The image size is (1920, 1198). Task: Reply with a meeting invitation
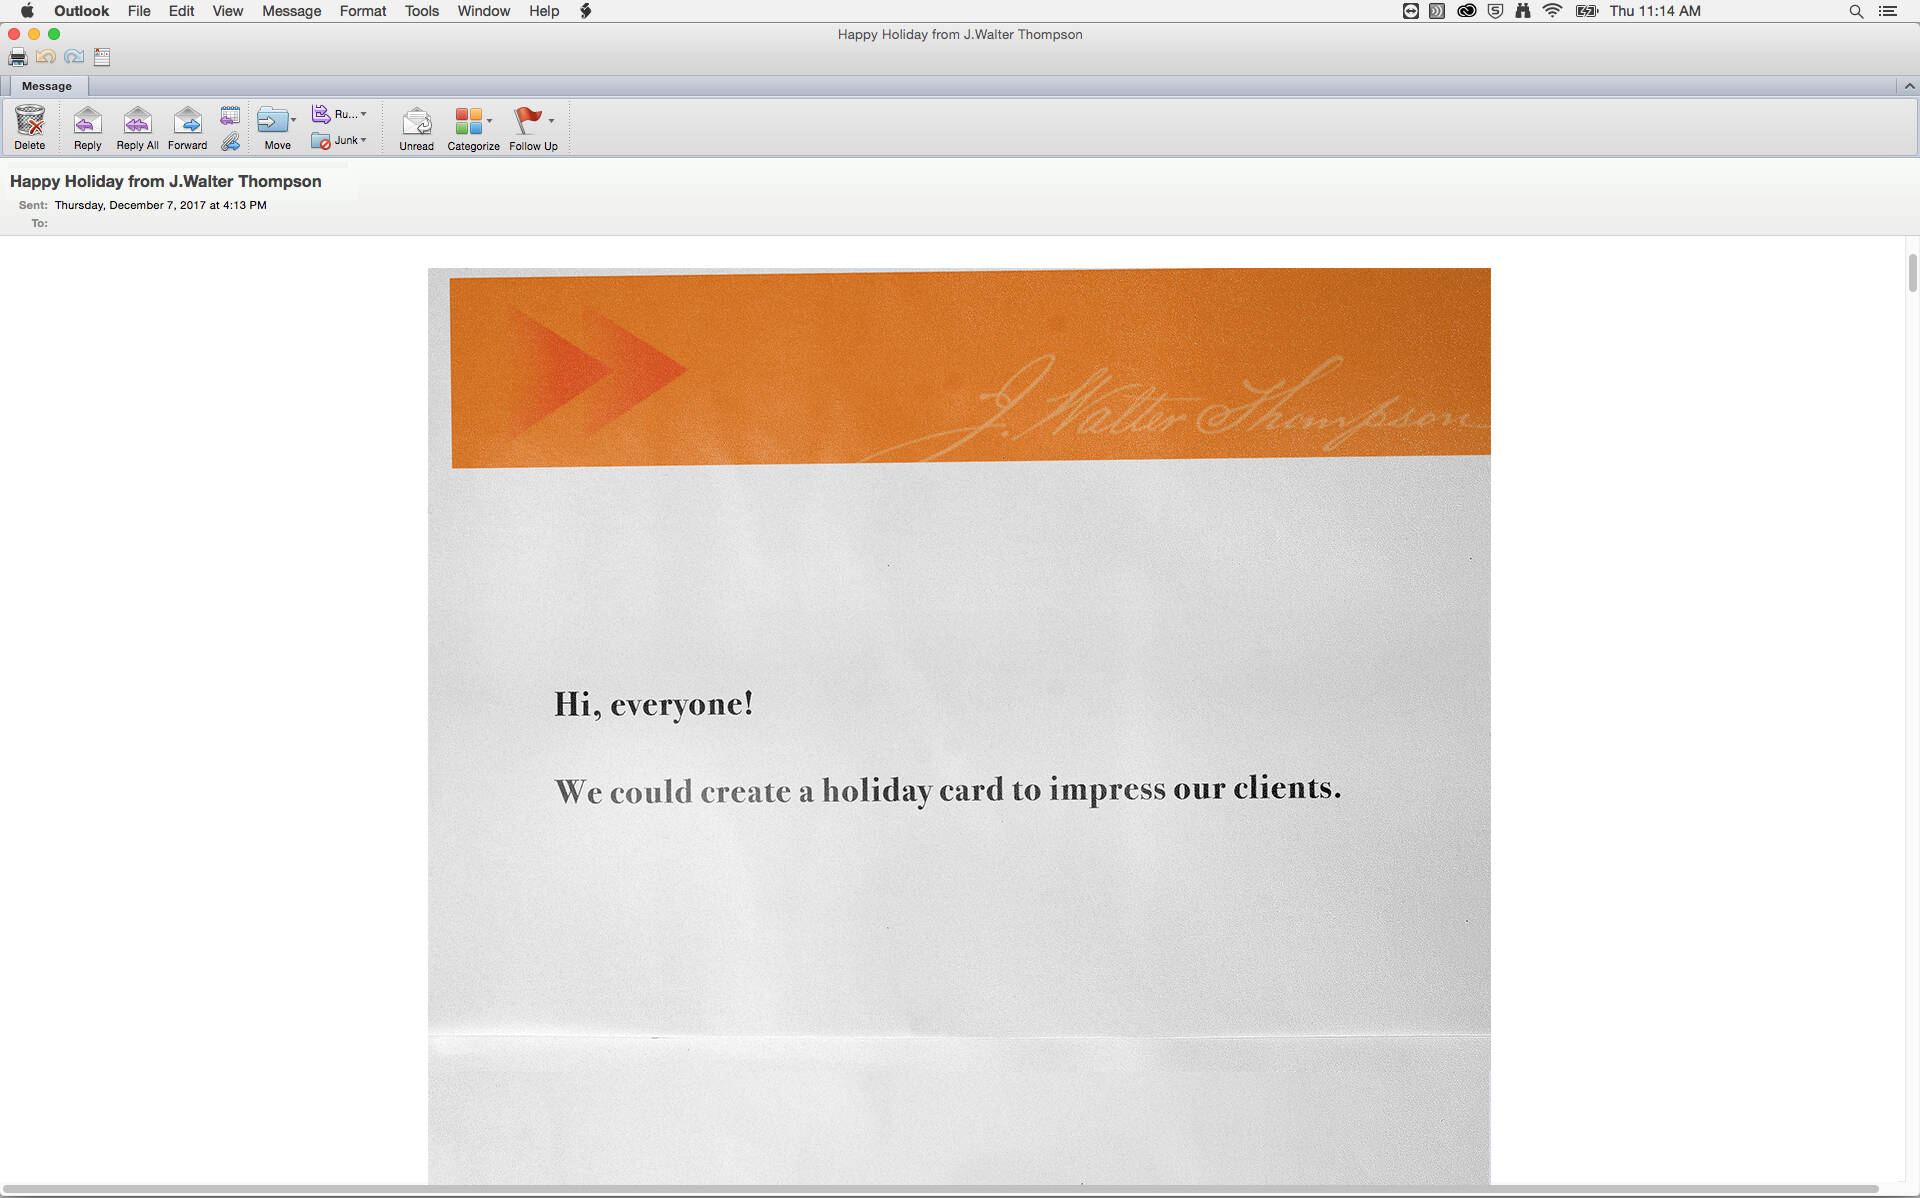tap(230, 115)
